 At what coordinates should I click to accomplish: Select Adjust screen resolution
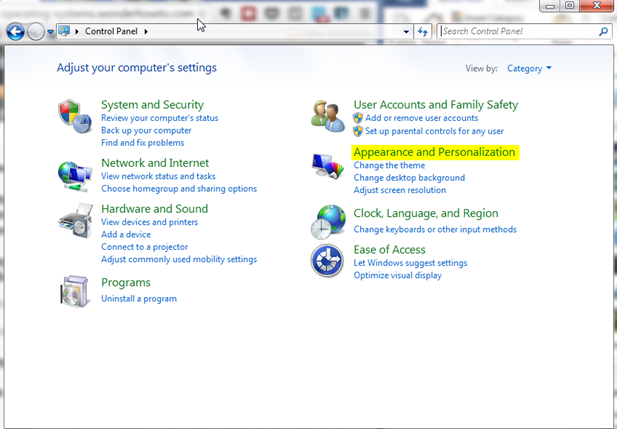(400, 190)
